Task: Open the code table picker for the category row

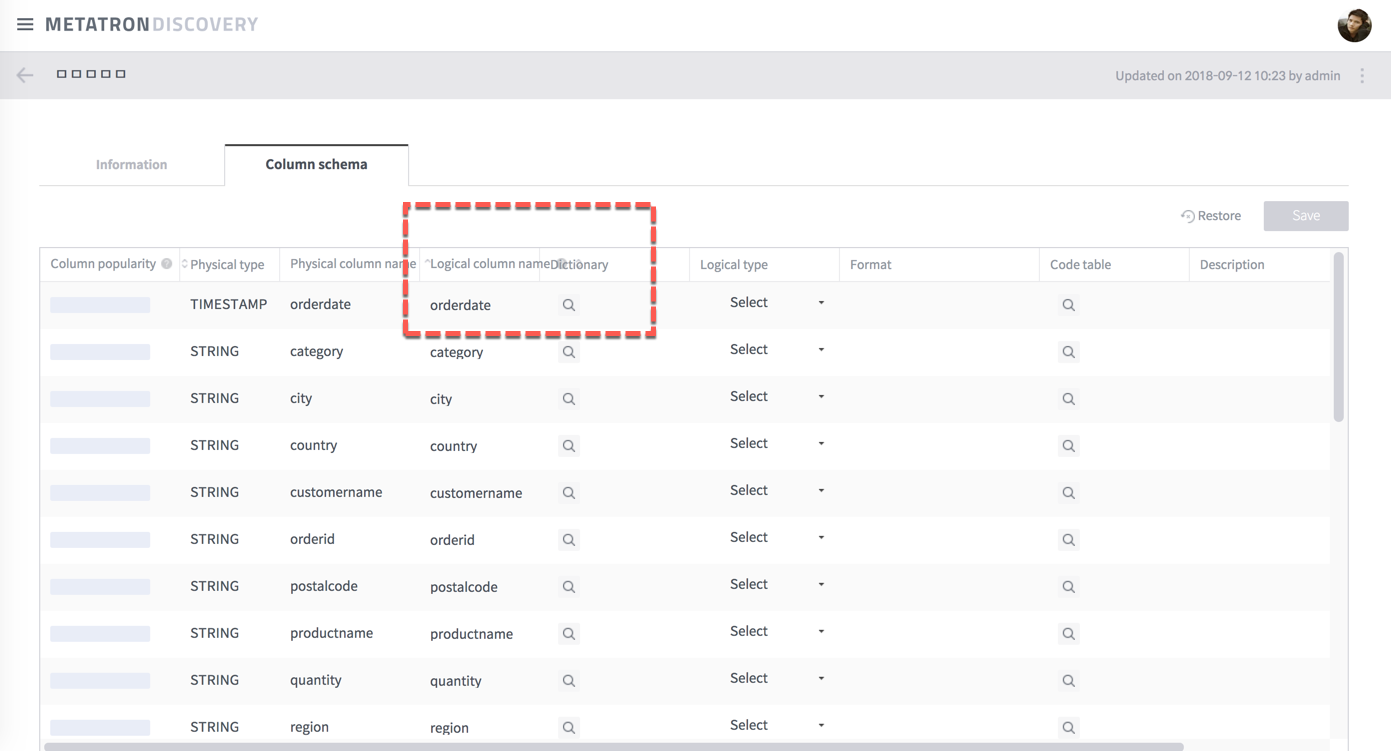Action: 1068,351
